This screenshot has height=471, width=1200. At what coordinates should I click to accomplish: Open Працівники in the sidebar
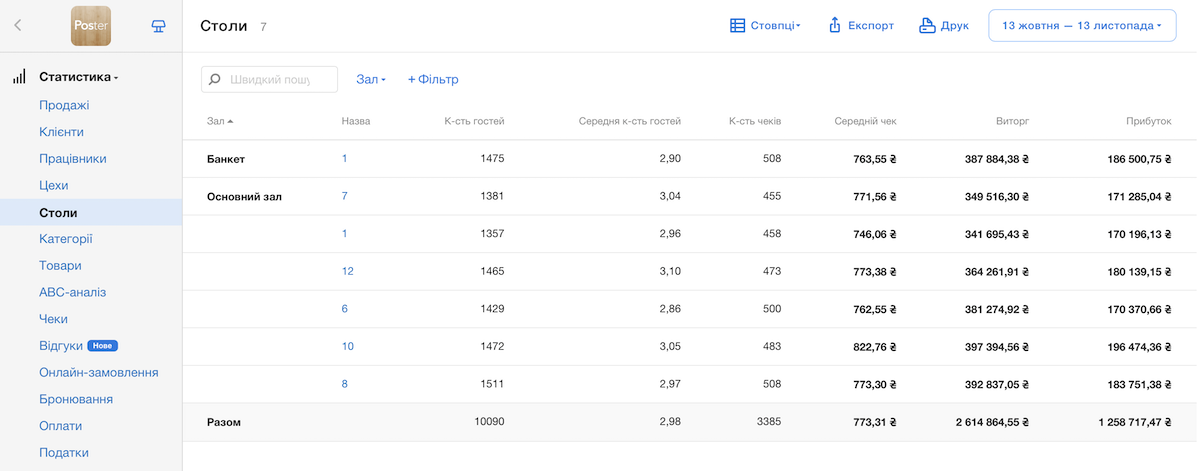(73, 159)
